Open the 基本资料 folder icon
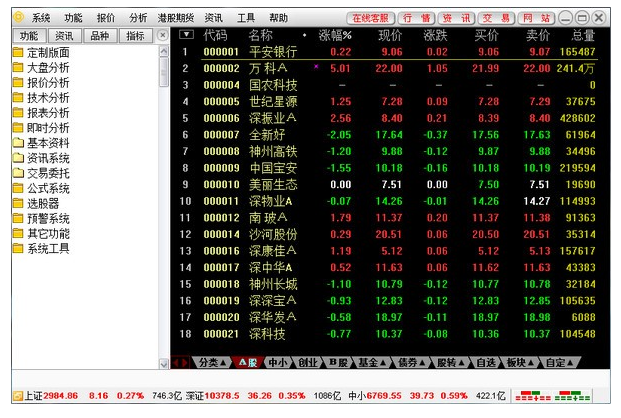The width and height of the screenshot is (621, 418). [x=18, y=143]
